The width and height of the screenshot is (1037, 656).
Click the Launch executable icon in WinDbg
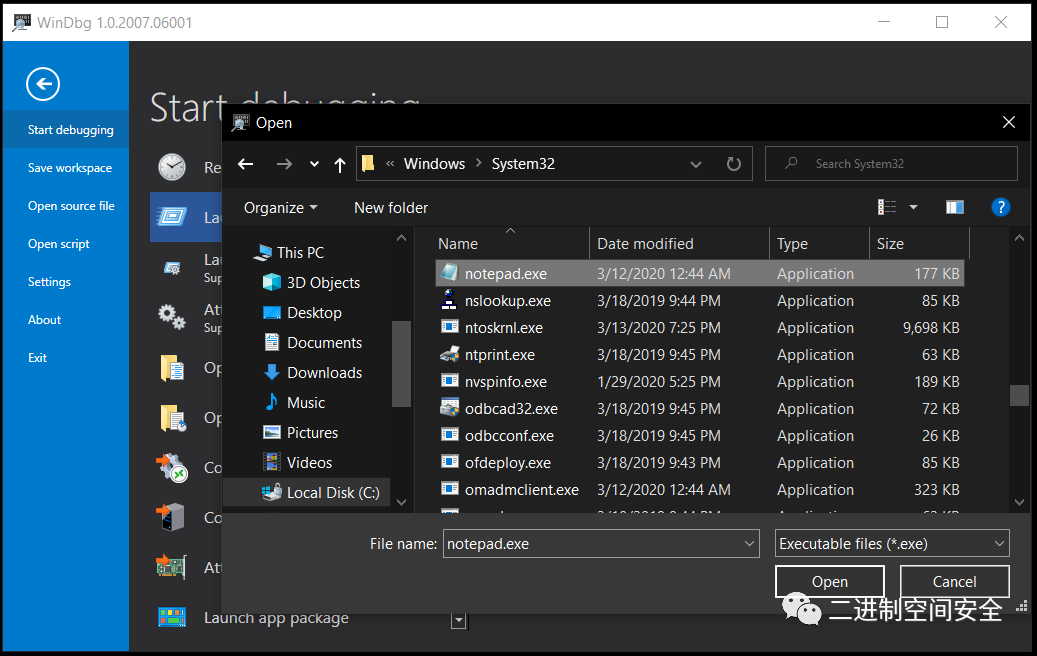click(172, 216)
